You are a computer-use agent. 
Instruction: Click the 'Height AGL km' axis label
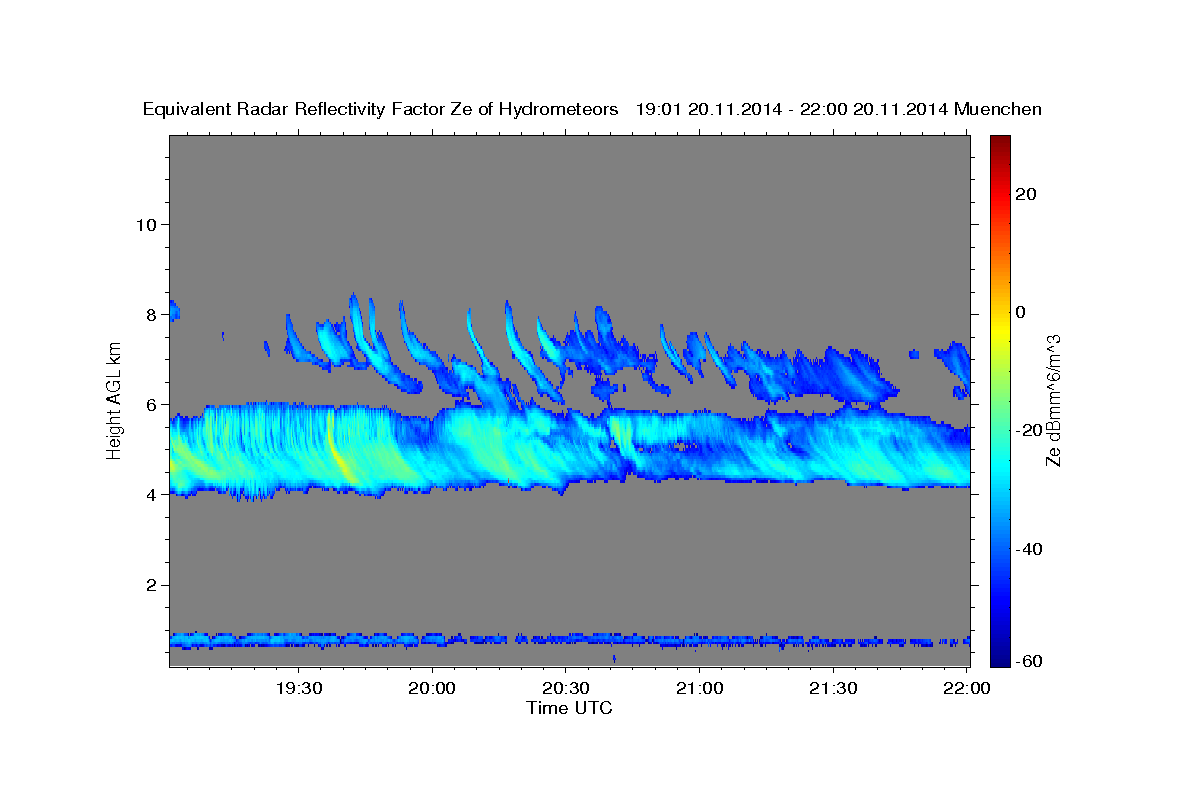[115, 400]
